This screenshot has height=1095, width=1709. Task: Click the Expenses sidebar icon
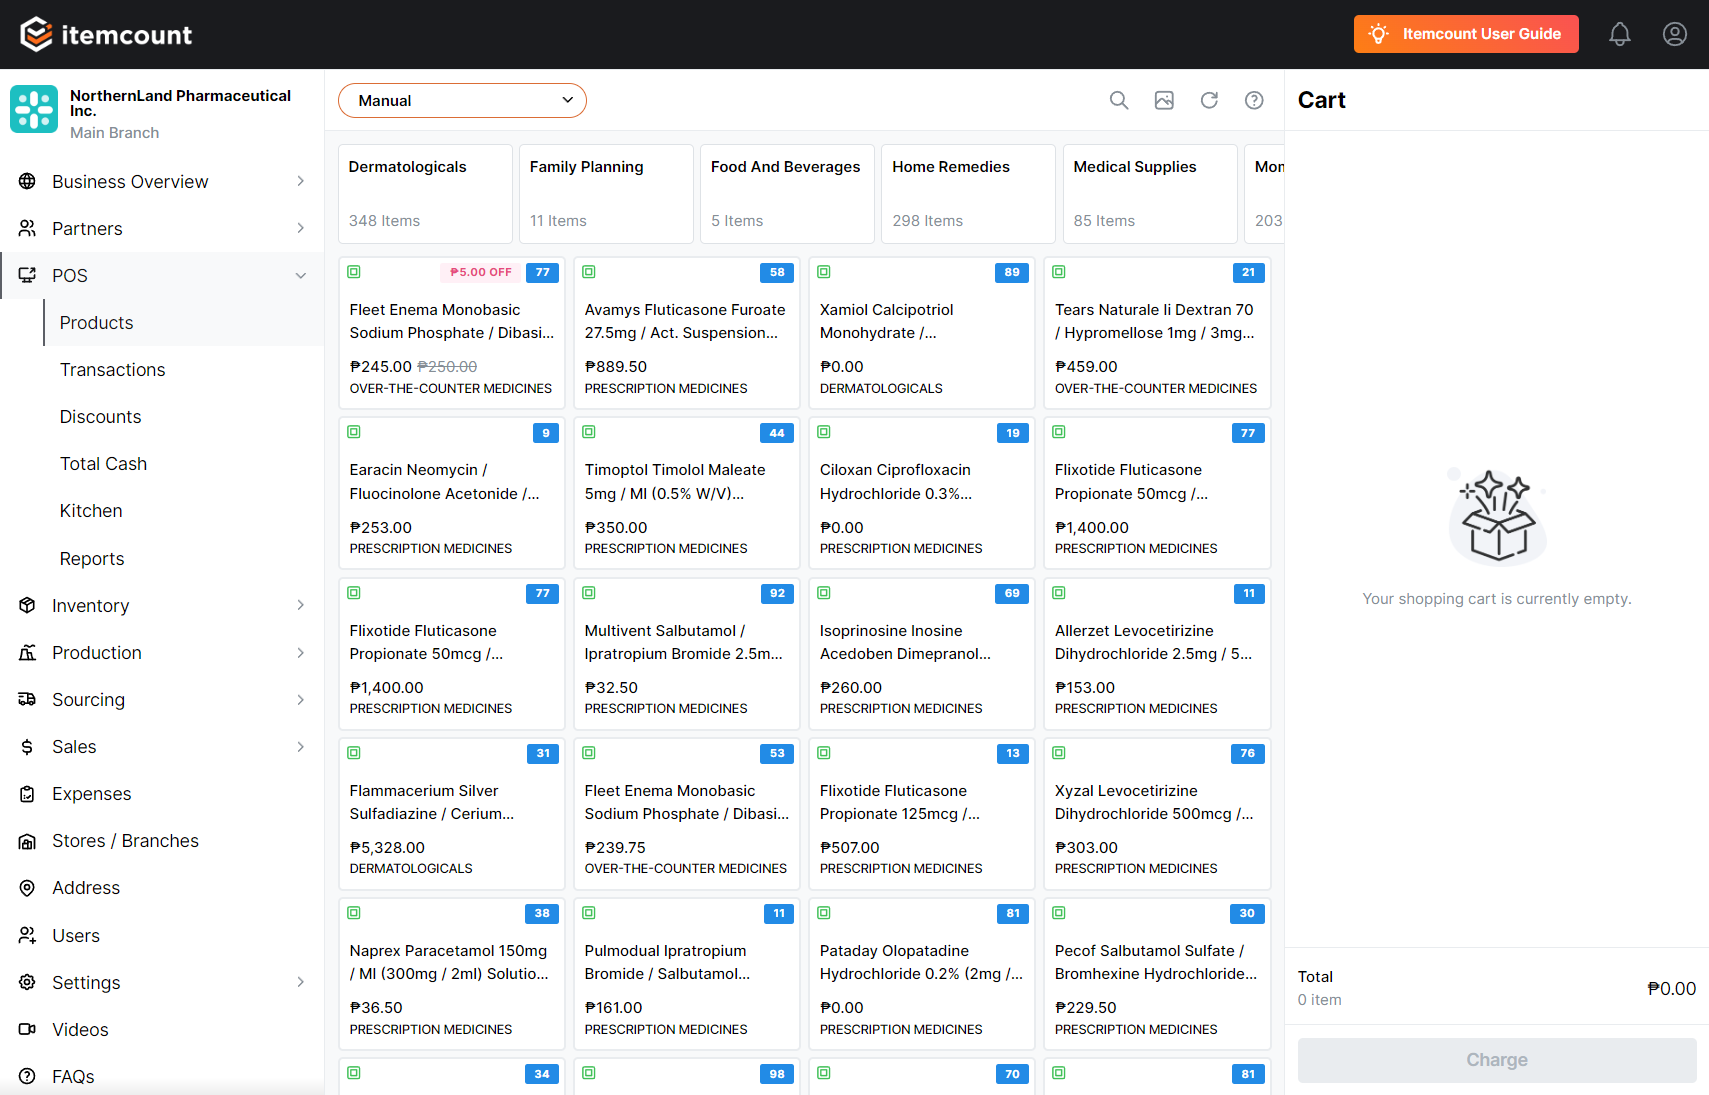(x=28, y=794)
